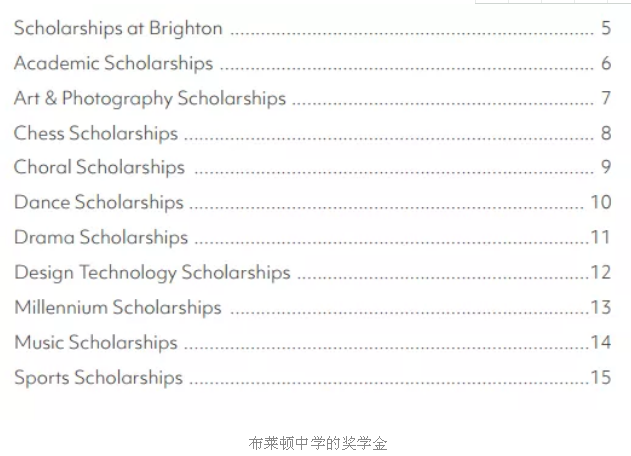The width and height of the screenshot is (631, 456).
Task: Click page number 14 beside Music Scholarships
Action: coord(601,342)
